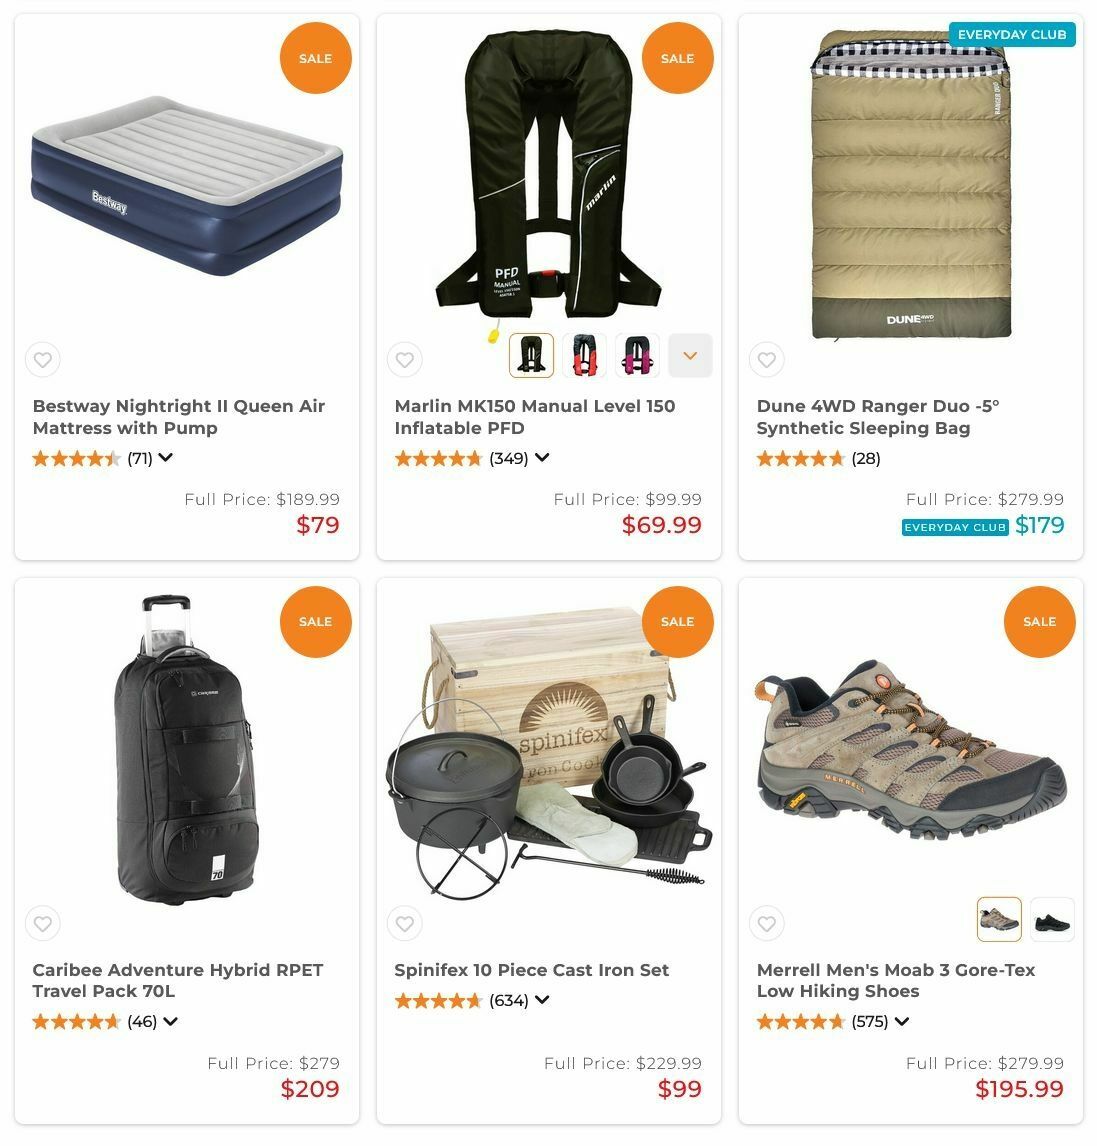Wishlist the Caribee Travel Pack 70L
1097x1146 pixels.
[43, 923]
